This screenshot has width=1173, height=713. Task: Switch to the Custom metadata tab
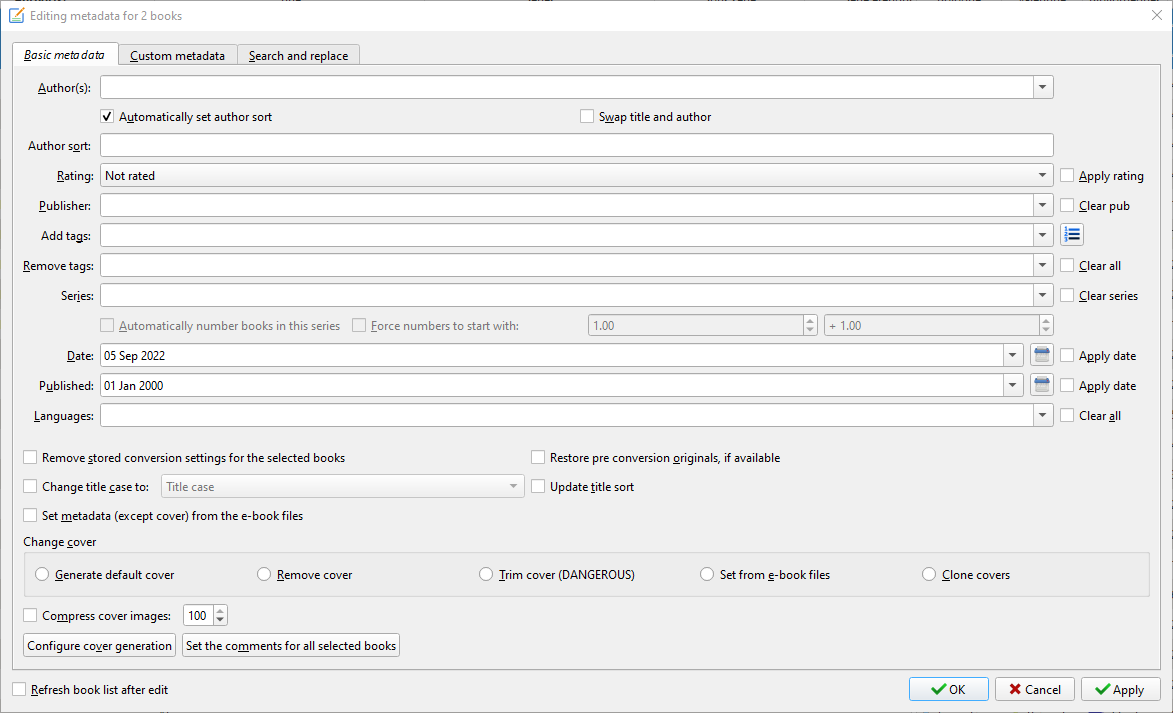point(177,55)
